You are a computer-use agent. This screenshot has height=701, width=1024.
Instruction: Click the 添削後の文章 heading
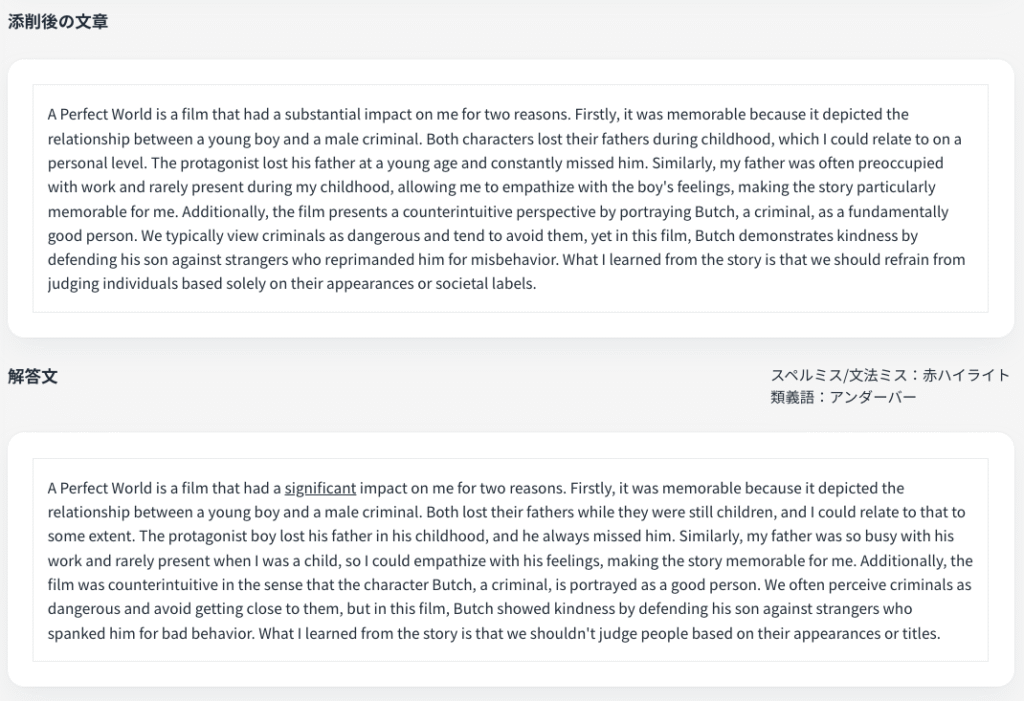(58, 22)
